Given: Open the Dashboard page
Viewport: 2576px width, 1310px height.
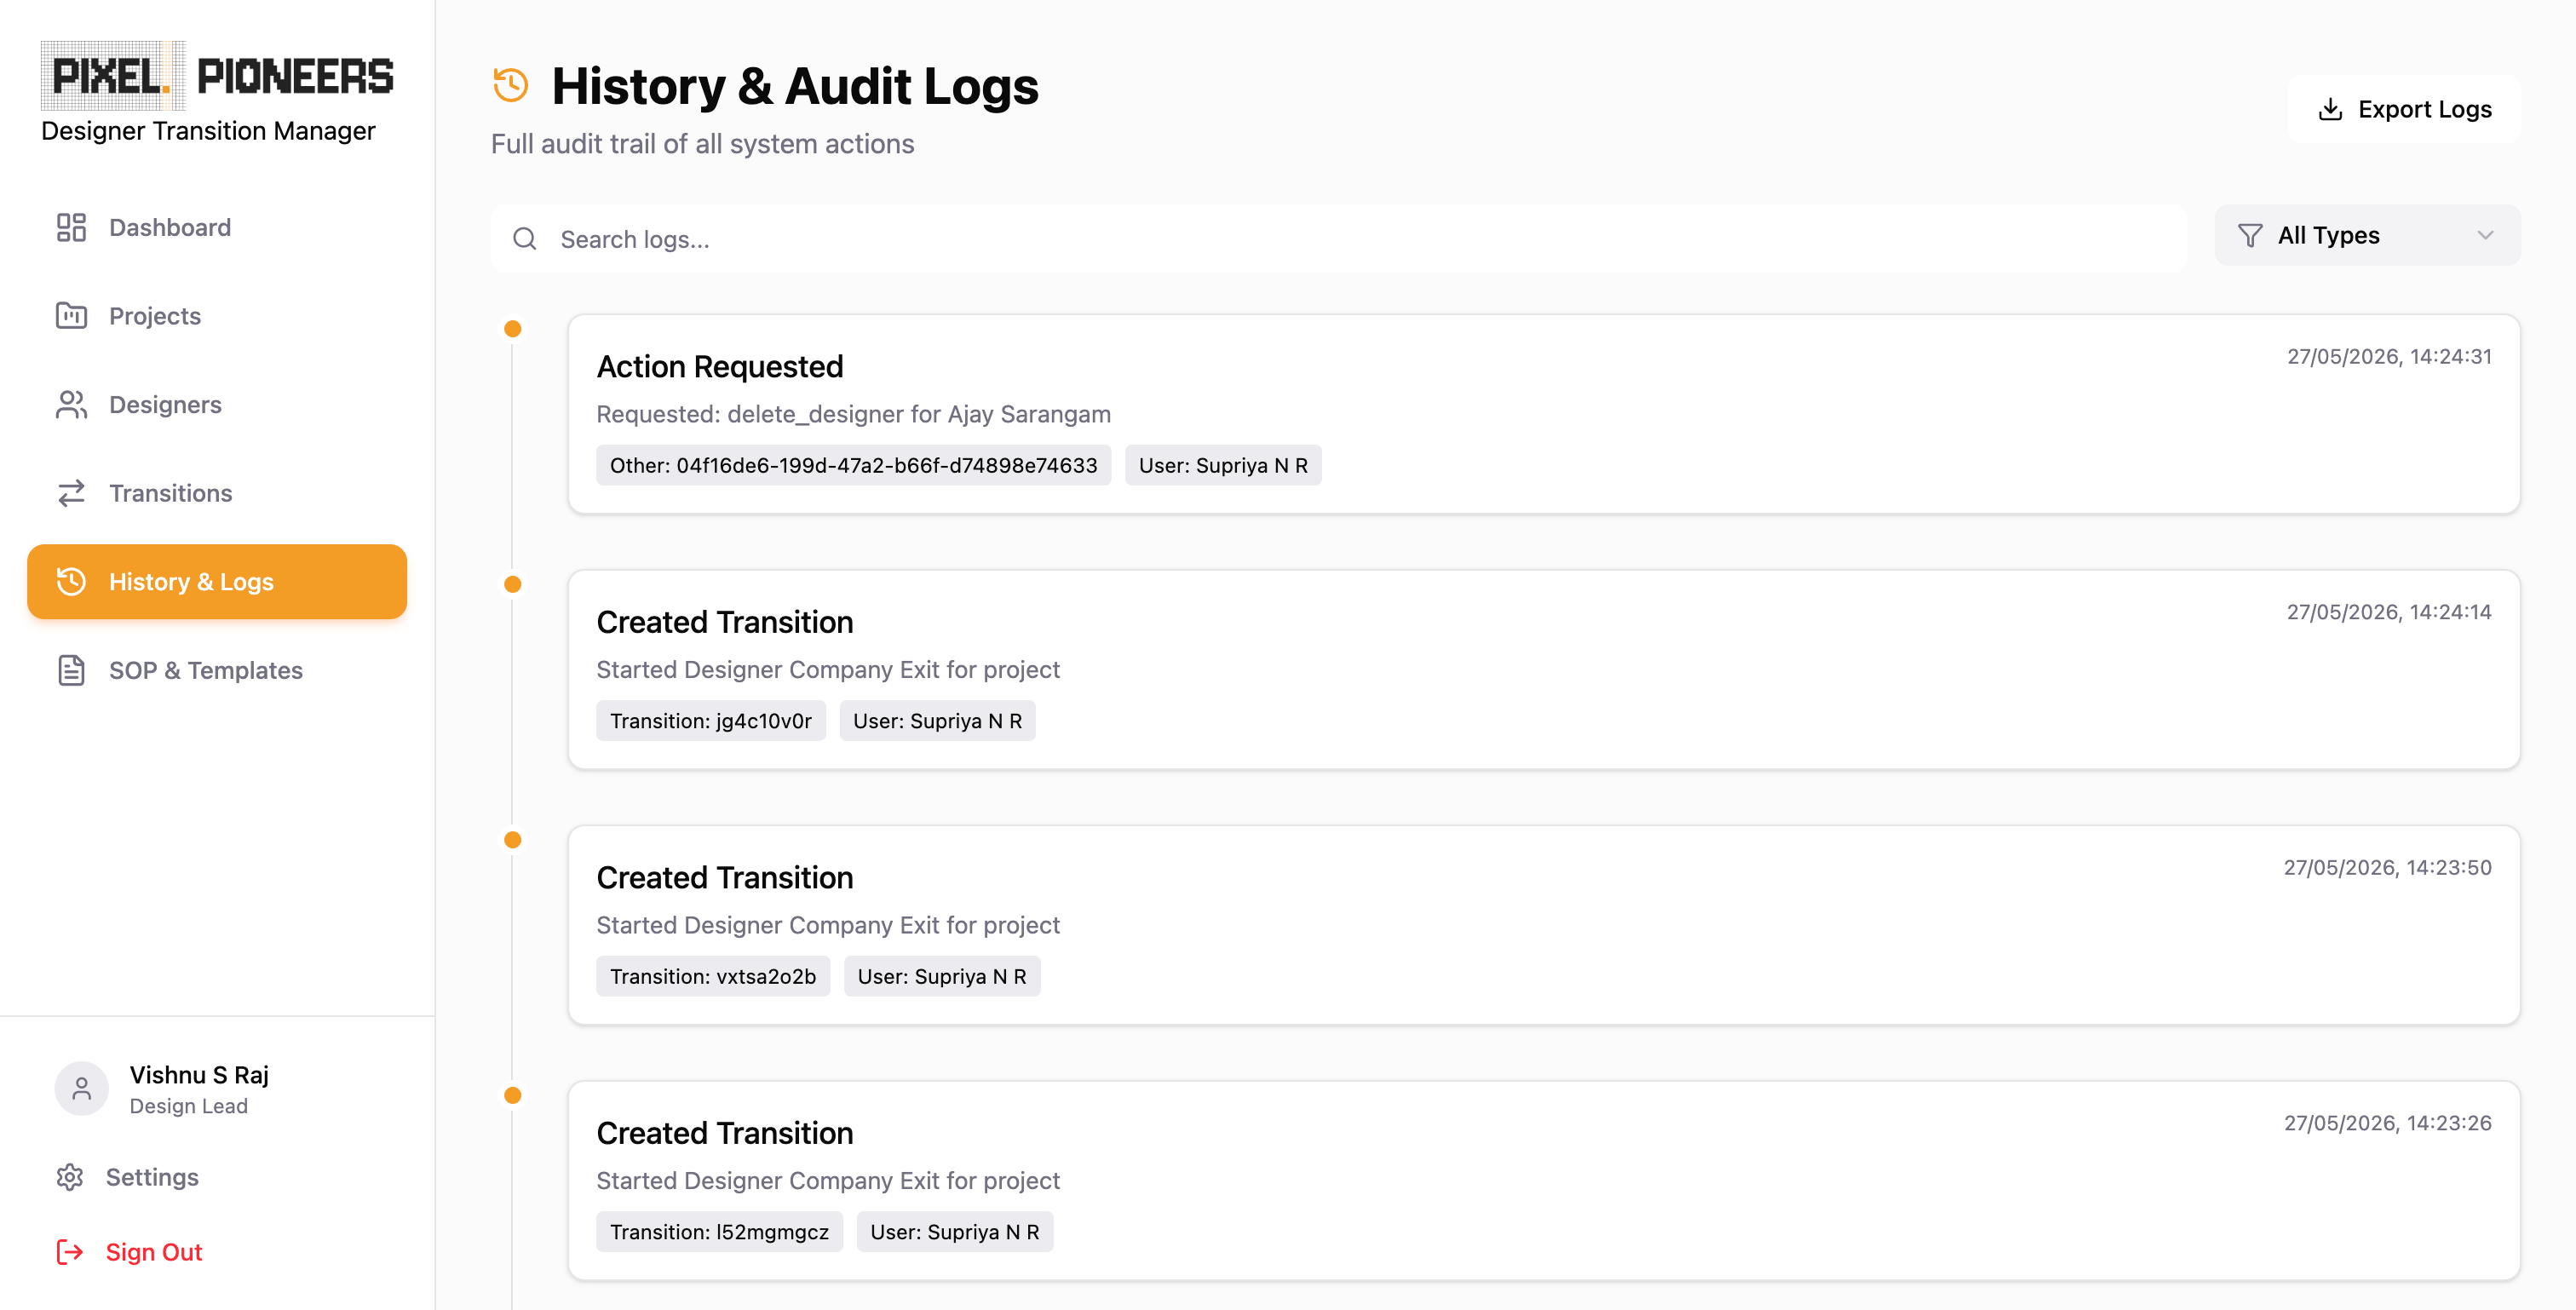Looking at the screenshot, I should (x=217, y=227).
